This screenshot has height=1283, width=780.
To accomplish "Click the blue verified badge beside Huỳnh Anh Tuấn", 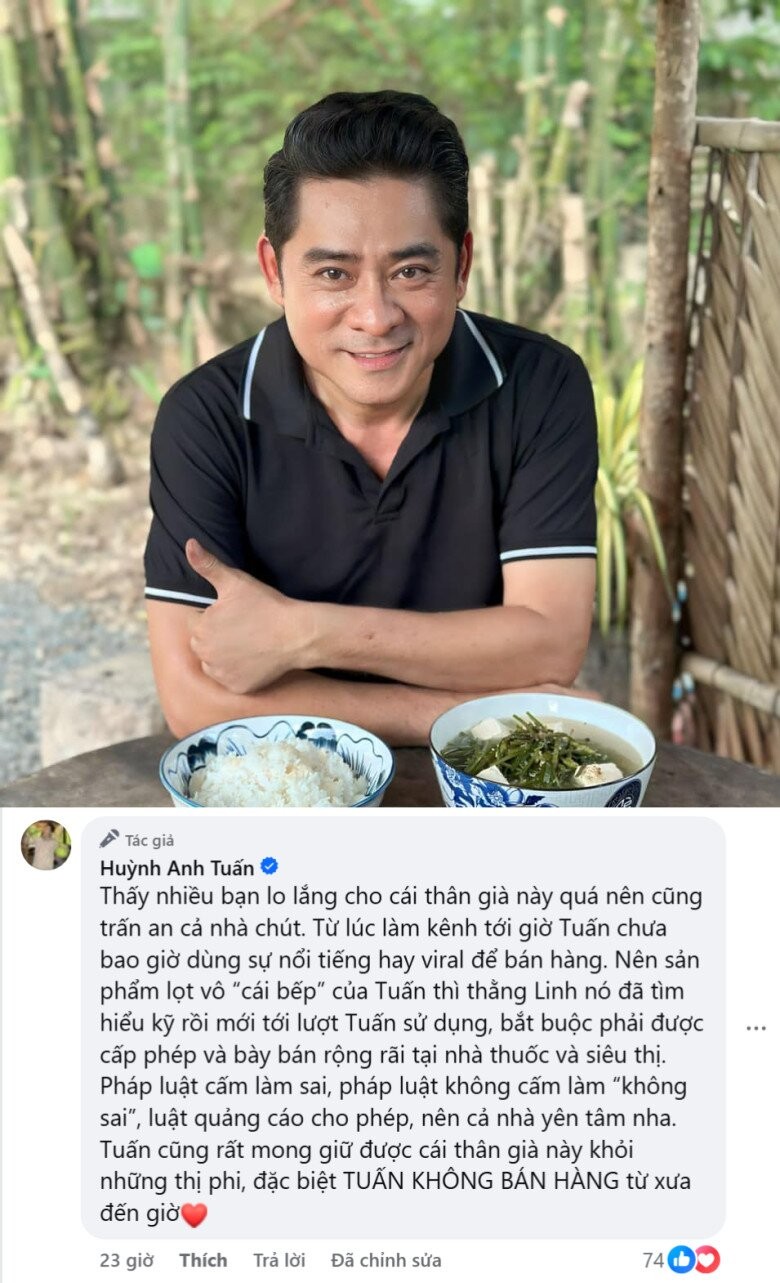I will (x=269, y=866).
